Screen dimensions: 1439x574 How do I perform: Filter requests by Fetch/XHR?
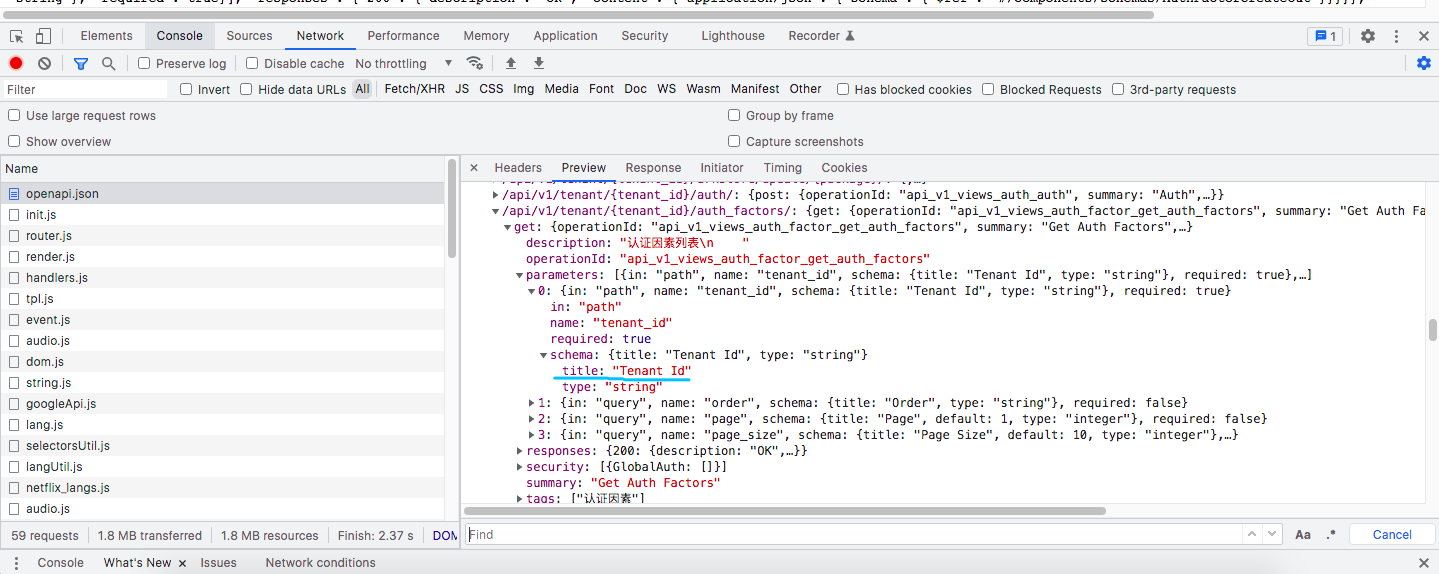(x=415, y=89)
